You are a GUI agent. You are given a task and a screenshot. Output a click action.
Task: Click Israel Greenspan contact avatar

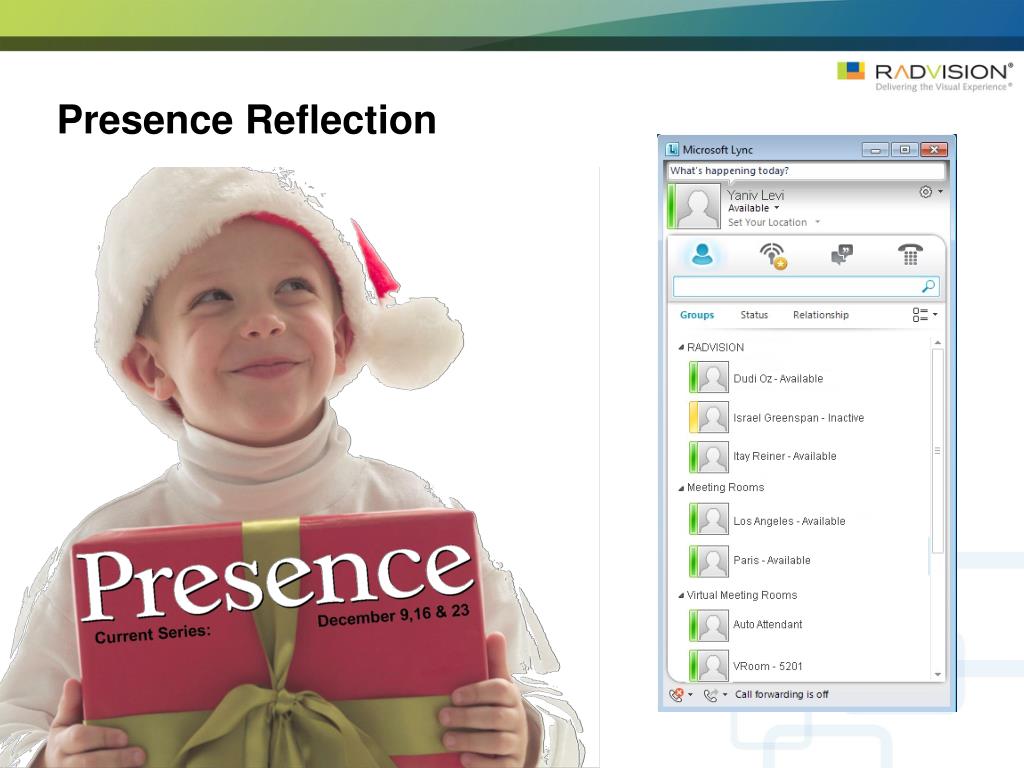(712, 417)
